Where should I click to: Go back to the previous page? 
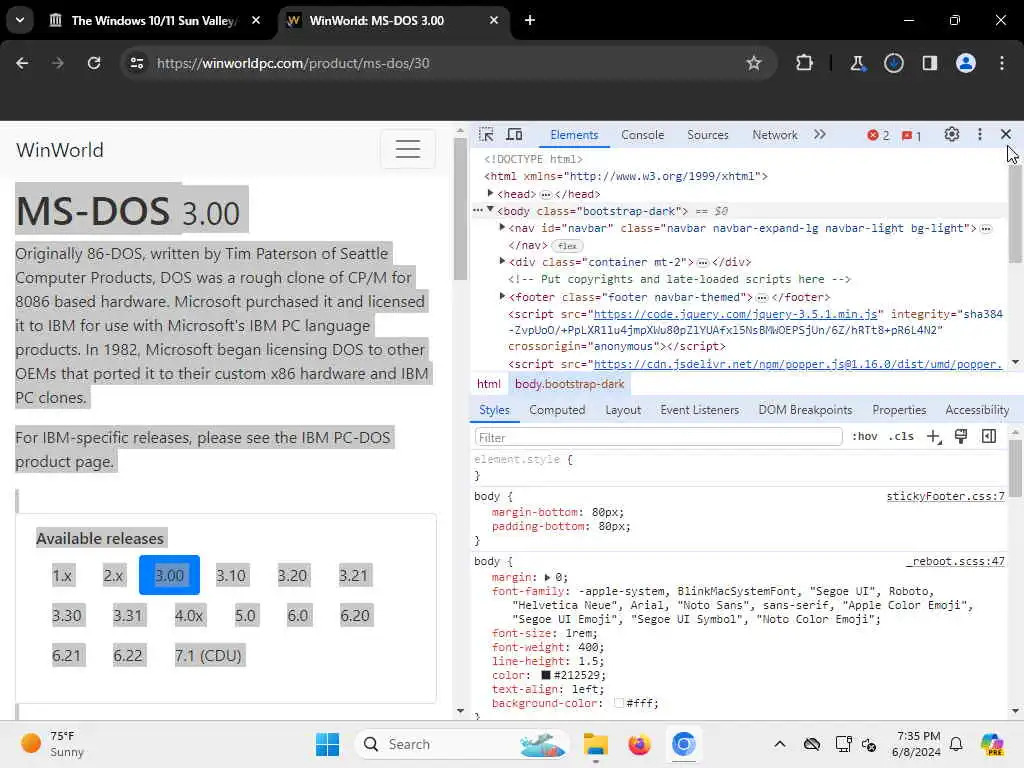click(22, 63)
